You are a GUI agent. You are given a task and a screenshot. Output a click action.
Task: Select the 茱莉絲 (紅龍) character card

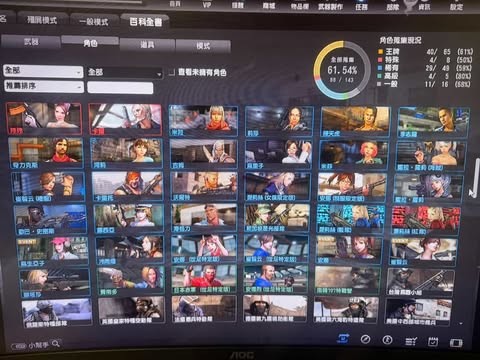click(426, 220)
